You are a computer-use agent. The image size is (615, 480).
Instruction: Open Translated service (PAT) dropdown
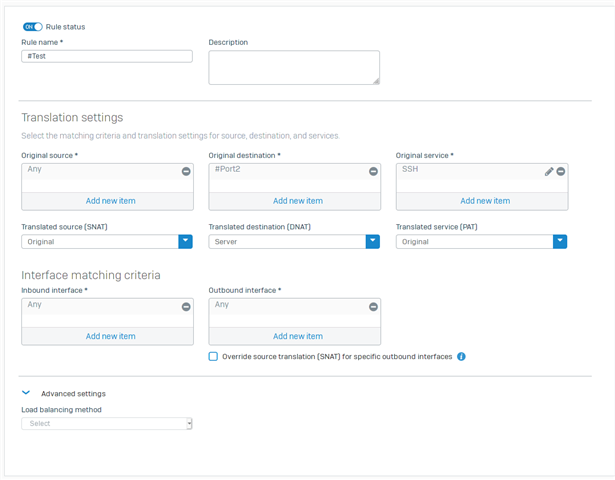(x=481, y=242)
